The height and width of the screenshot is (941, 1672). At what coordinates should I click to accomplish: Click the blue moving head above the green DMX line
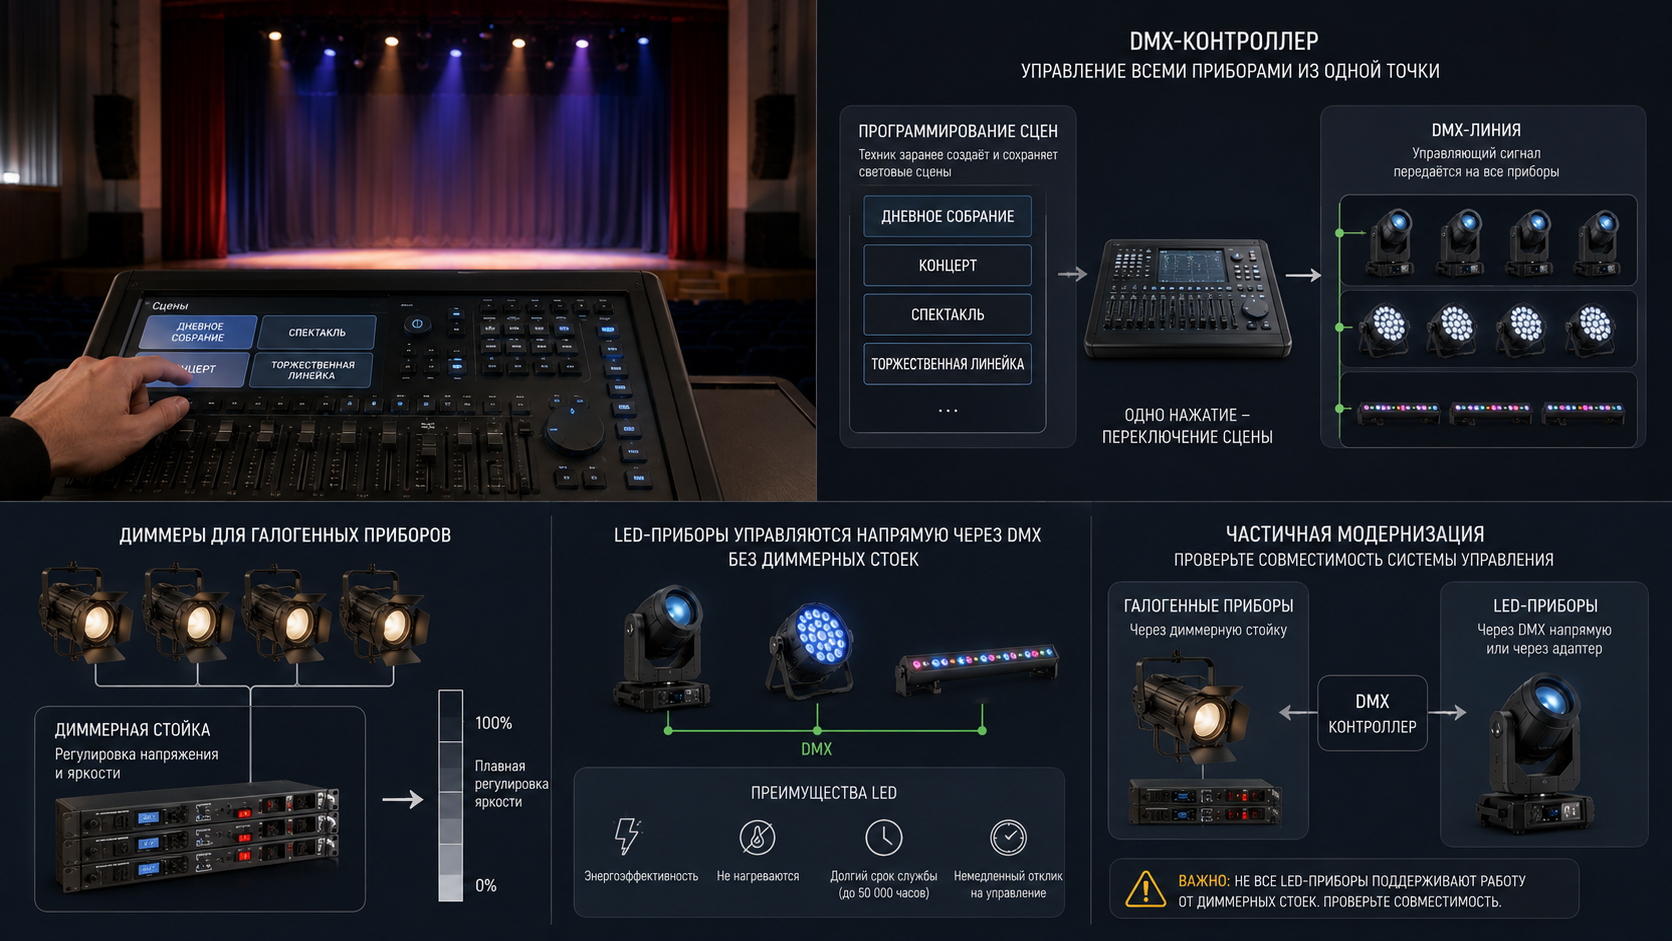(664, 647)
